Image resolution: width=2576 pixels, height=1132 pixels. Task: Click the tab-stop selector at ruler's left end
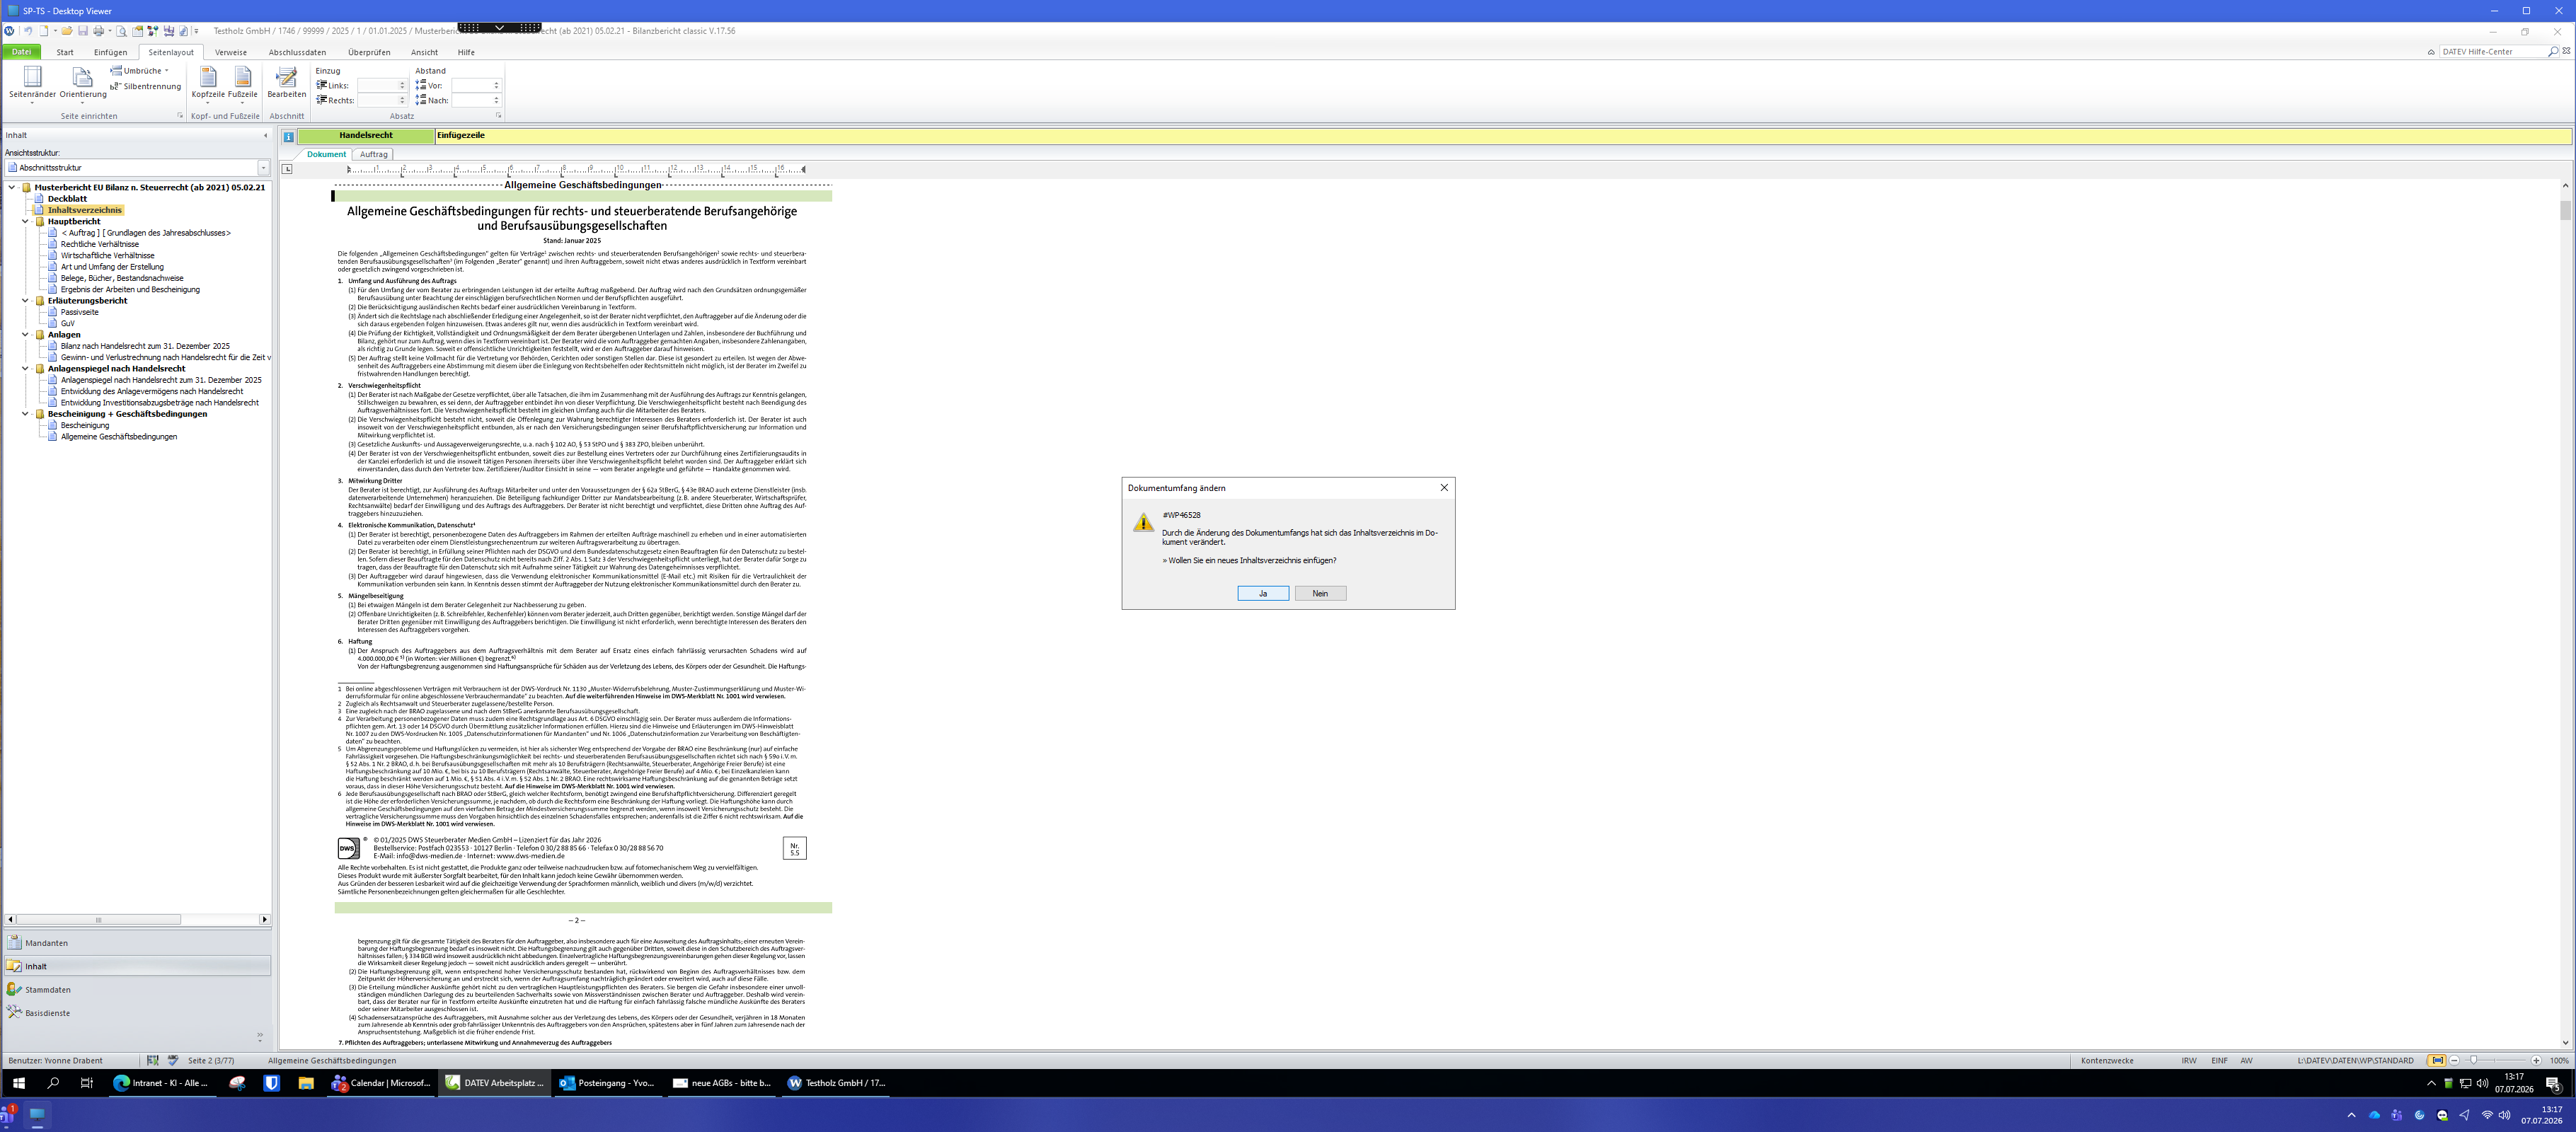(x=287, y=169)
